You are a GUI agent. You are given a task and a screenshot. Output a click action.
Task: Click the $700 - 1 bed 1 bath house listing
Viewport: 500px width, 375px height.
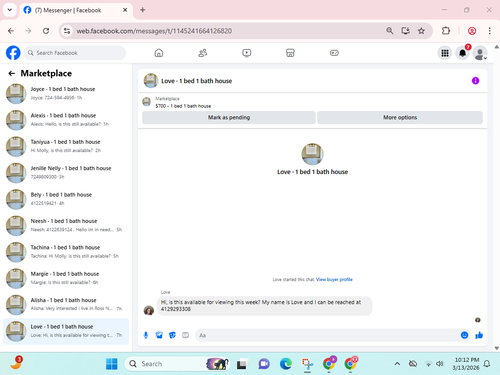click(x=183, y=106)
